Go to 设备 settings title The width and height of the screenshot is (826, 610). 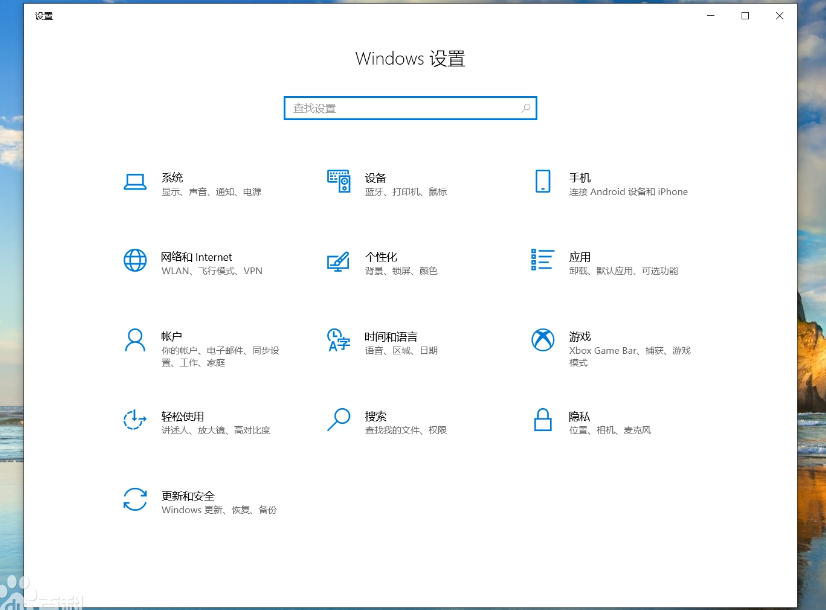(376, 178)
